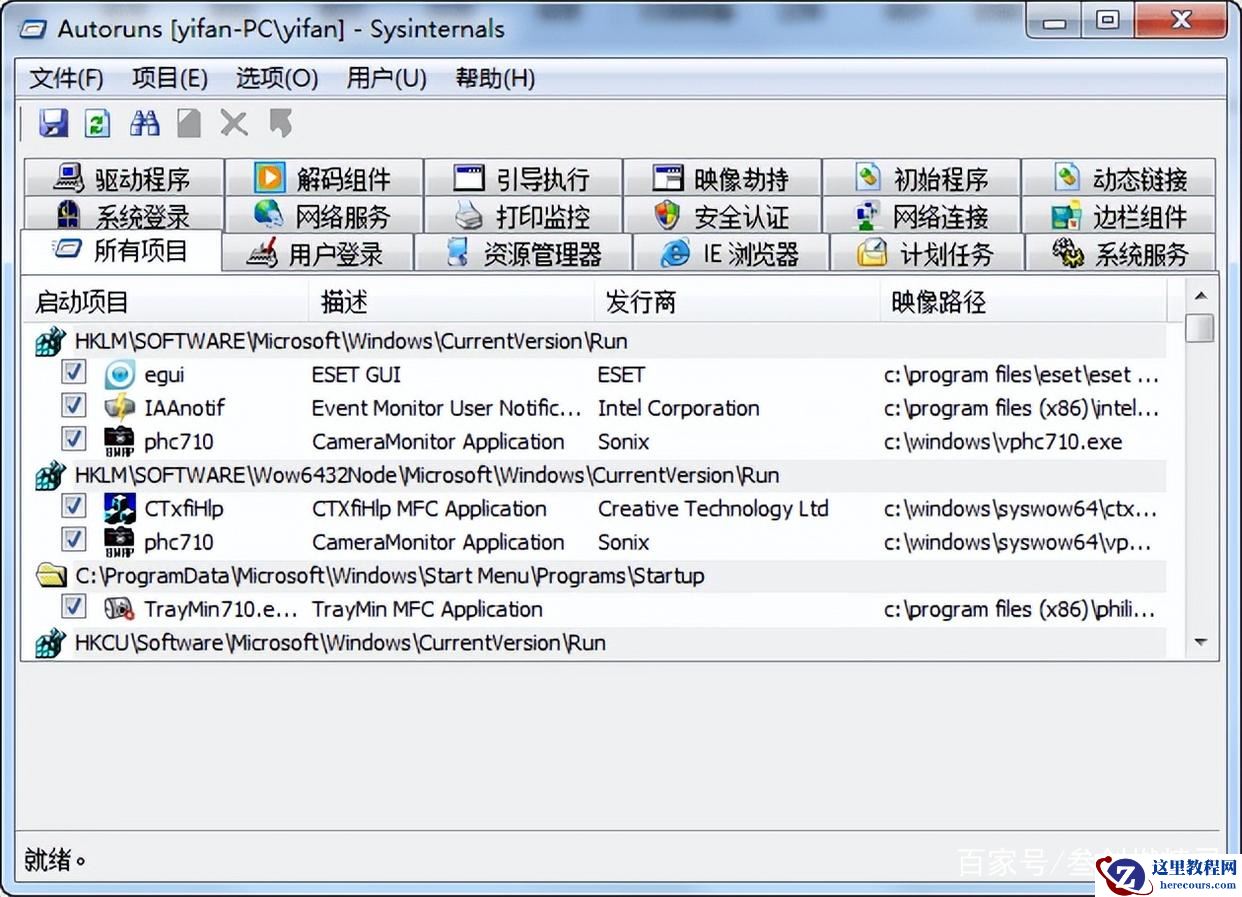Image resolution: width=1242 pixels, height=897 pixels.
Task: Uncheck phc710 with path c:\windows\vphc710.exe
Action: [73, 439]
